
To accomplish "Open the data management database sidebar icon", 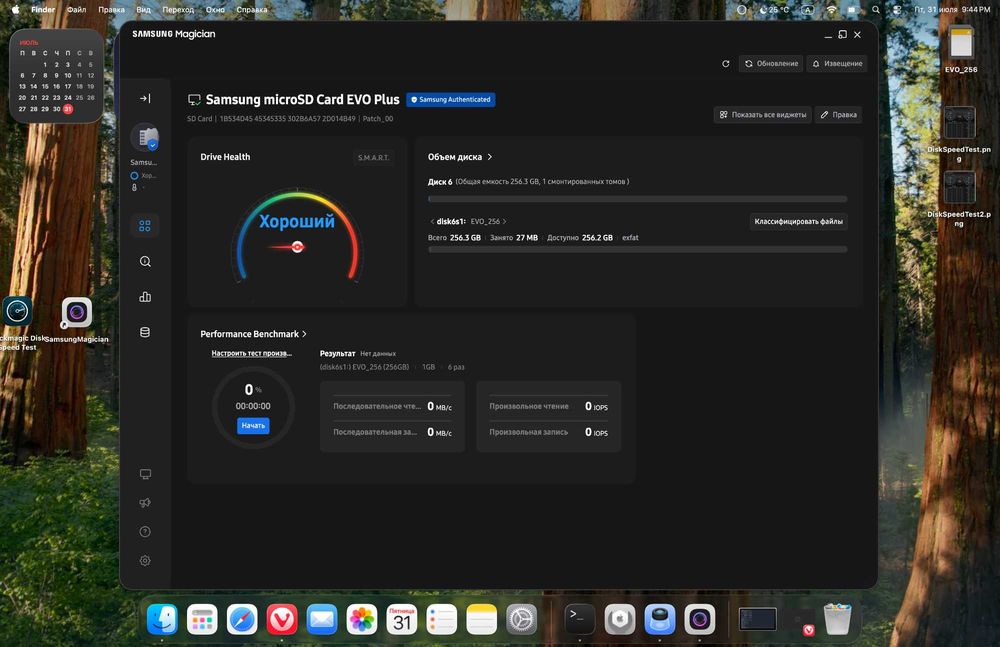I will 145,332.
